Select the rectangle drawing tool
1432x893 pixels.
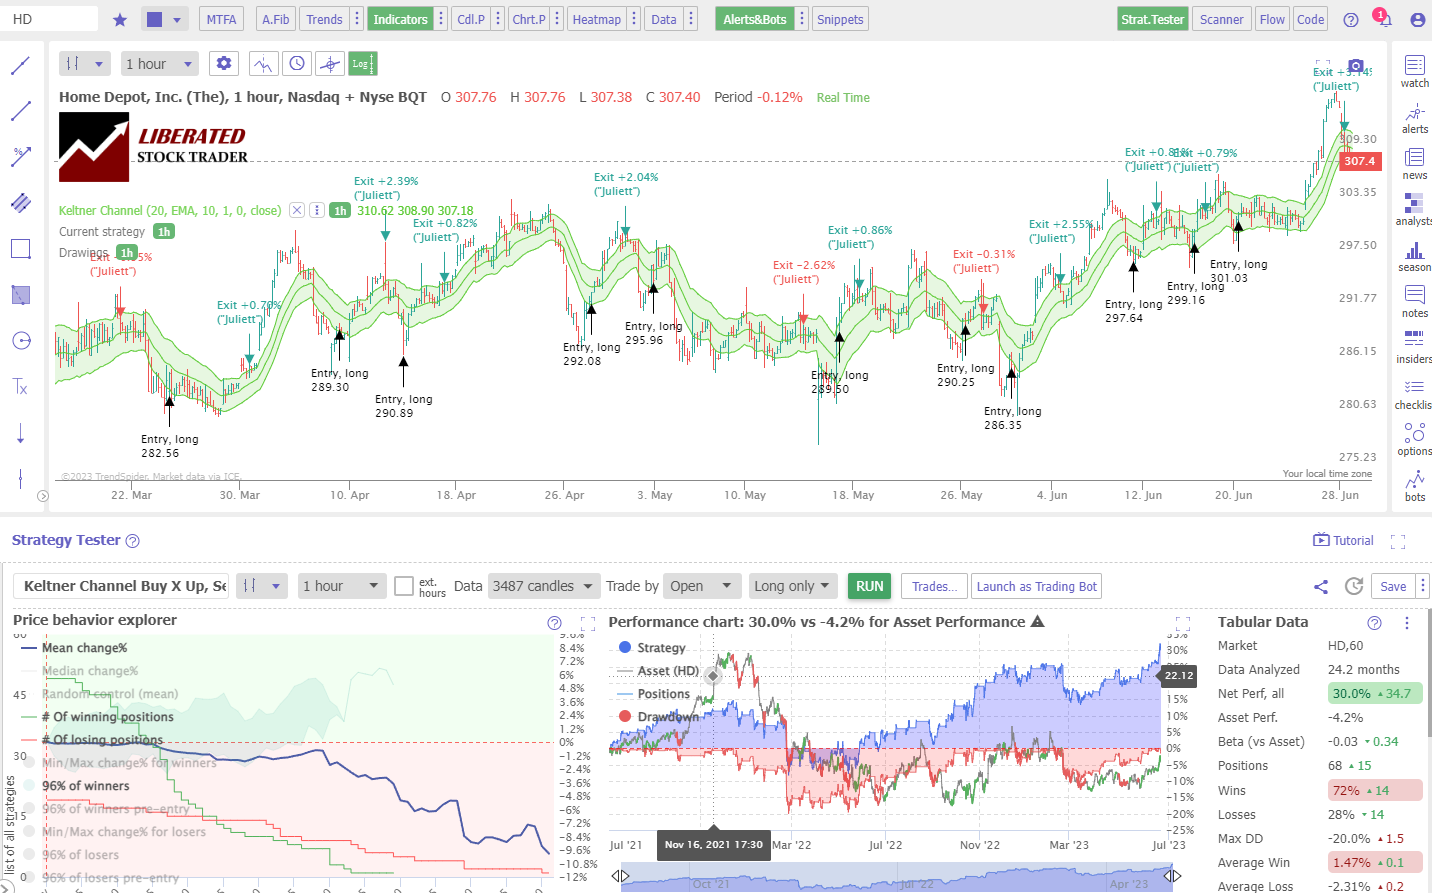click(x=20, y=248)
